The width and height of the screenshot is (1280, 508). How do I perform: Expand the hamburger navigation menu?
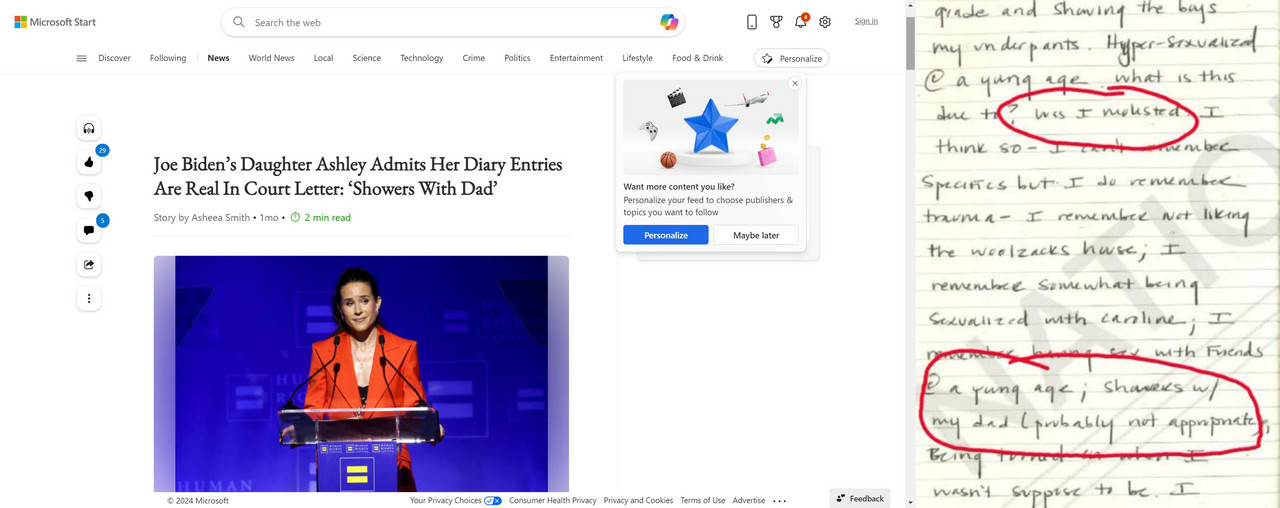tap(81, 58)
